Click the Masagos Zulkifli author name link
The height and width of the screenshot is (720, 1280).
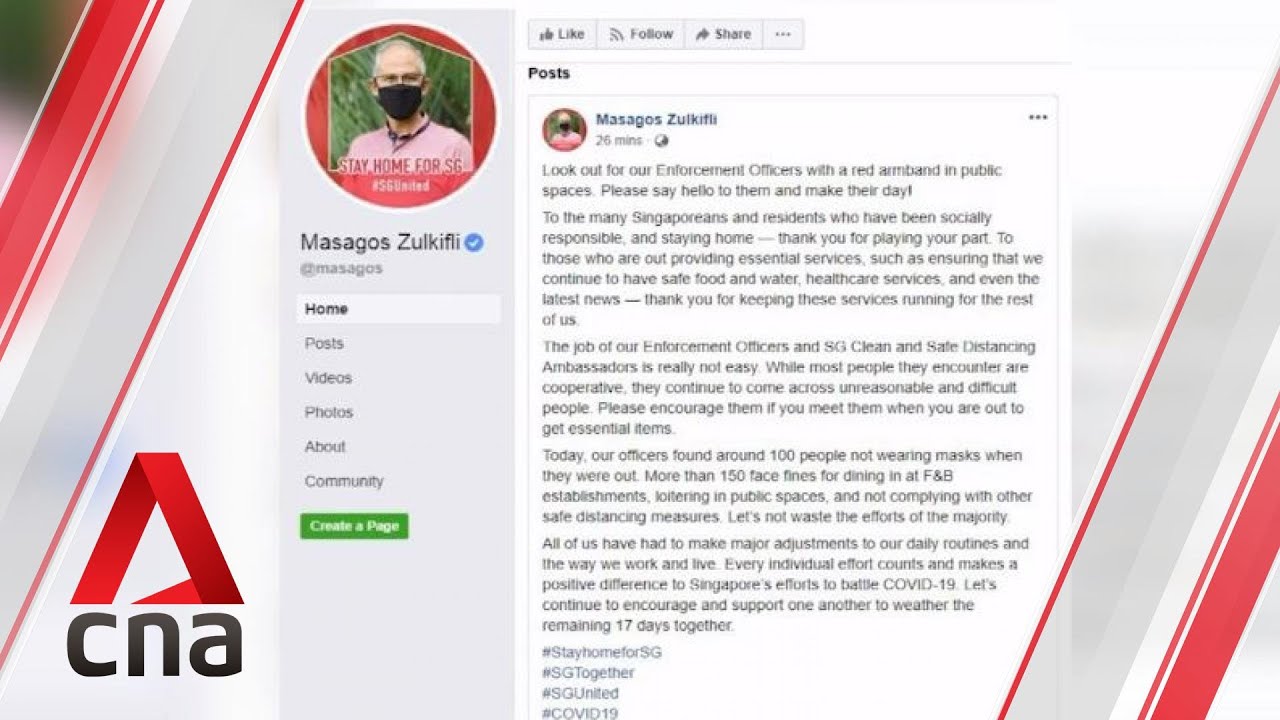(x=656, y=119)
